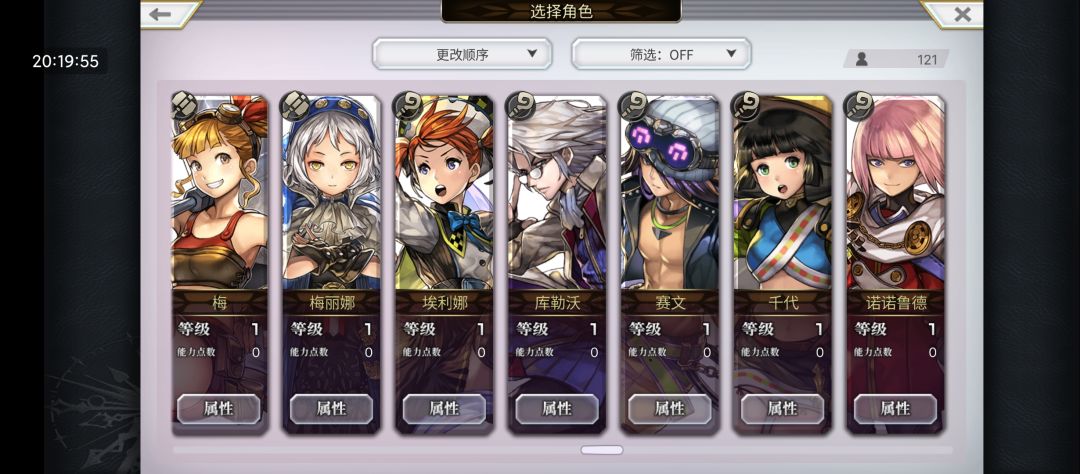Screen dimensions: 1080x474
Task: Click the arrow on the 更改顺序 dropdown
Action: click(x=532, y=54)
